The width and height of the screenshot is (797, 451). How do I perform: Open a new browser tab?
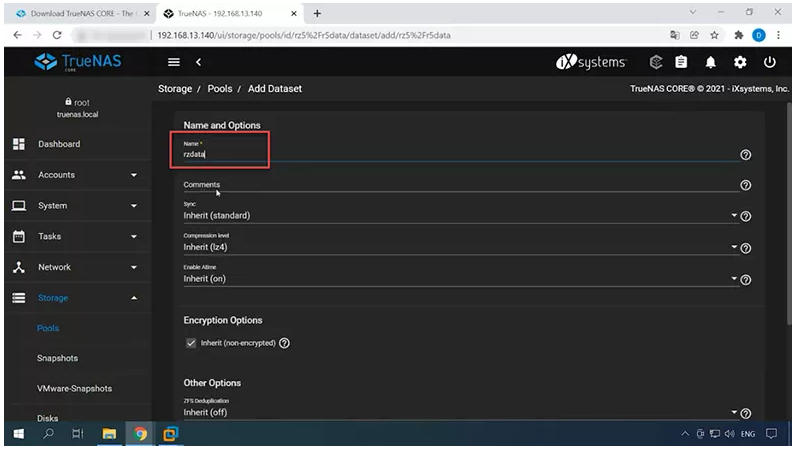coord(317,14)
